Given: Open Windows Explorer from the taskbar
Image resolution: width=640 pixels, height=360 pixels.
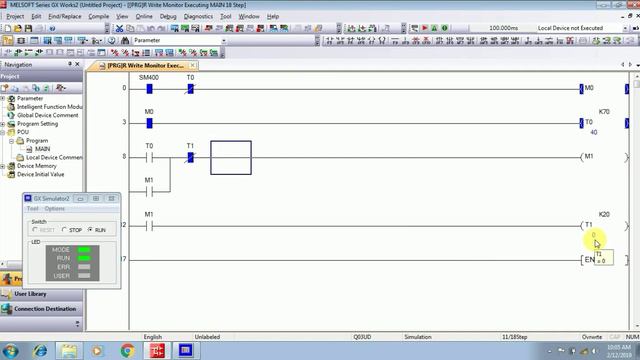Looking at the screenshot, I should click(x=69, y=351).
